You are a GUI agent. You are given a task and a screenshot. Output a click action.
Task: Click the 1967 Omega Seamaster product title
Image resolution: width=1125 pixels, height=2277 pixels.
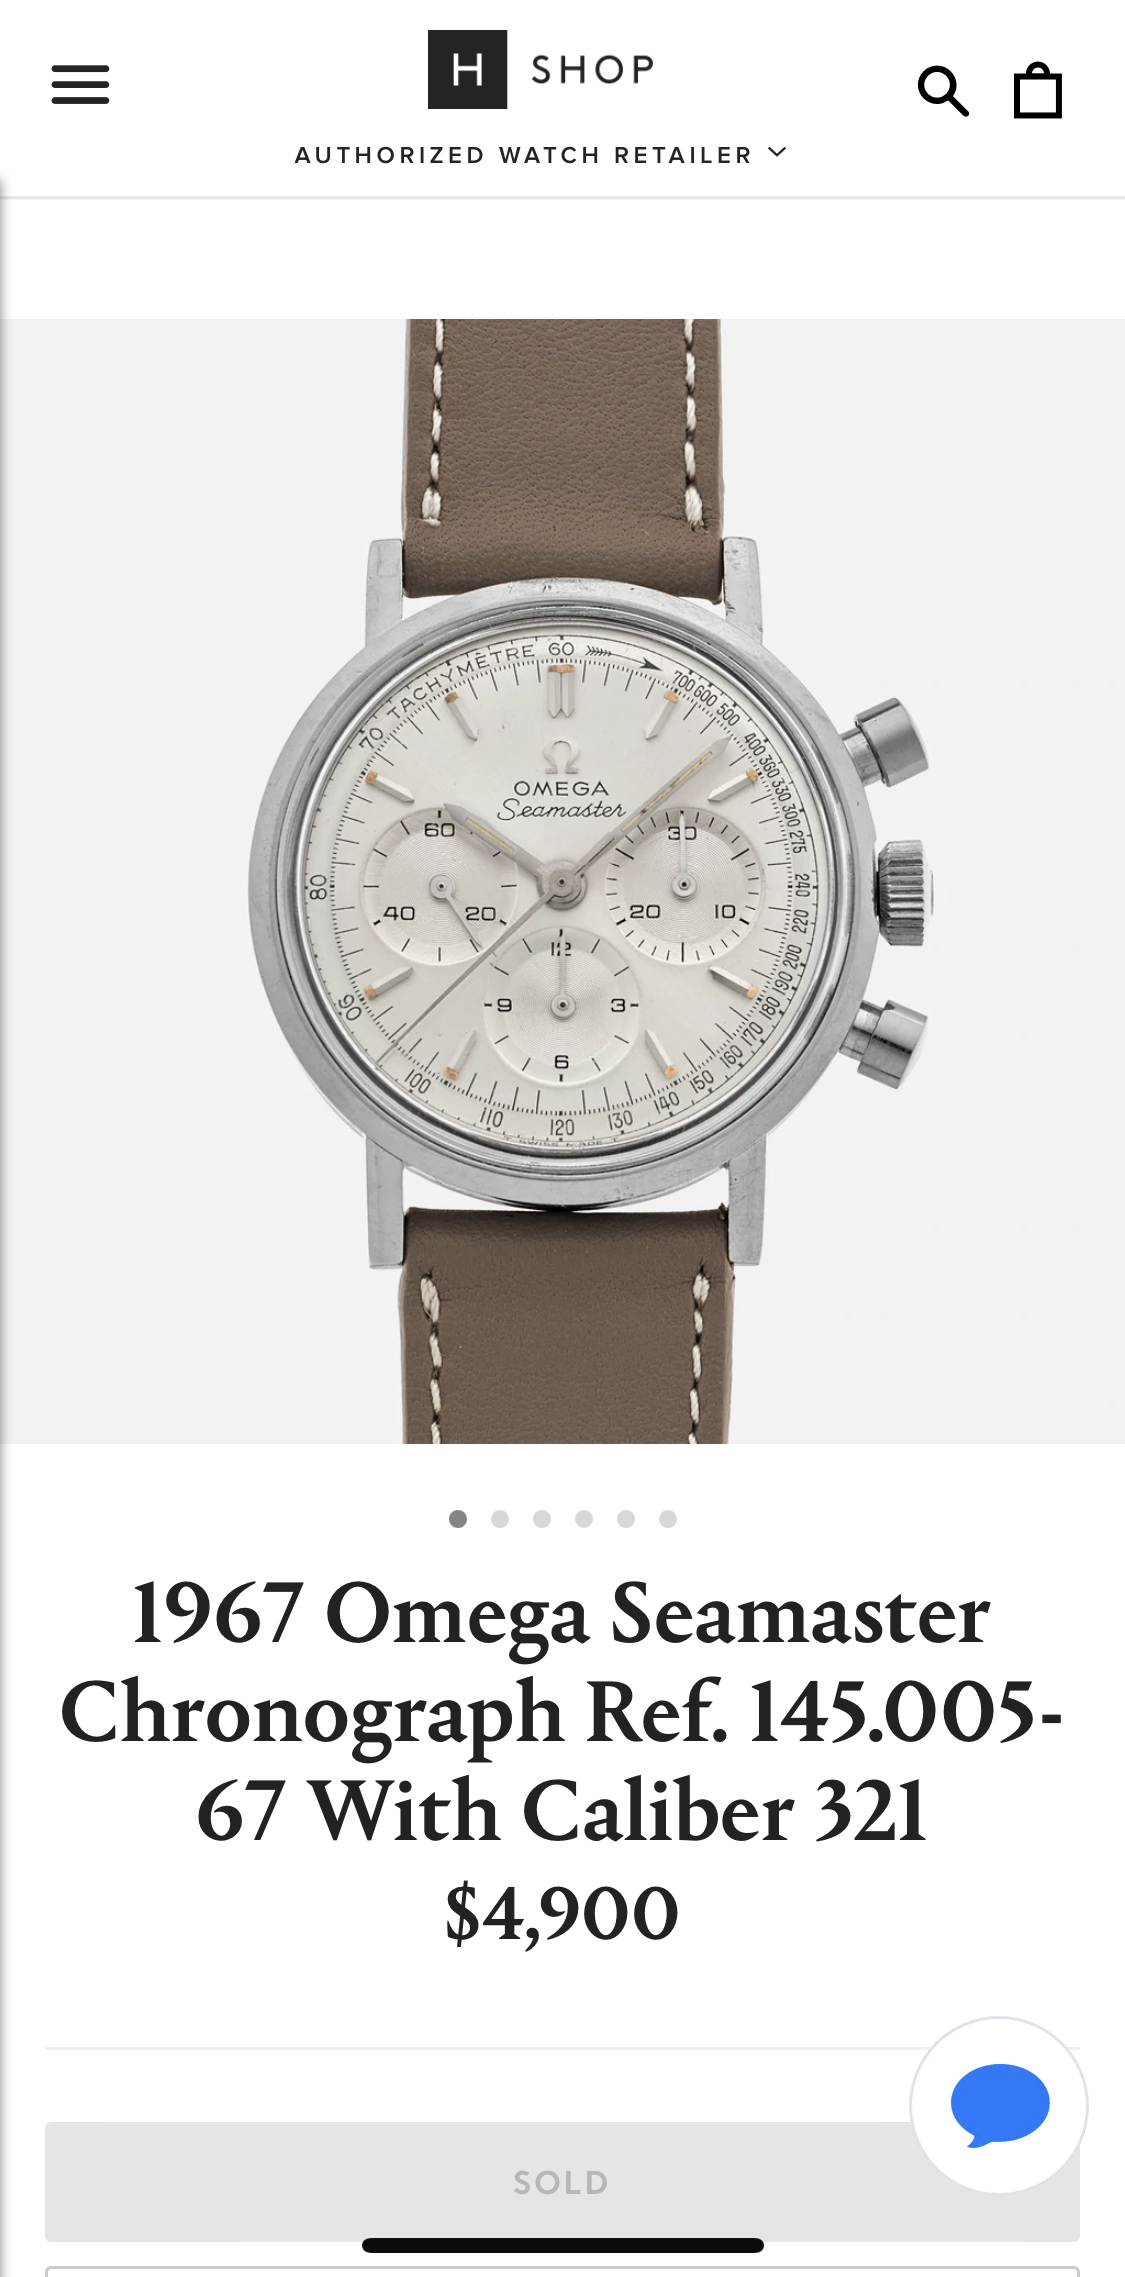(x=562, y=1712)
